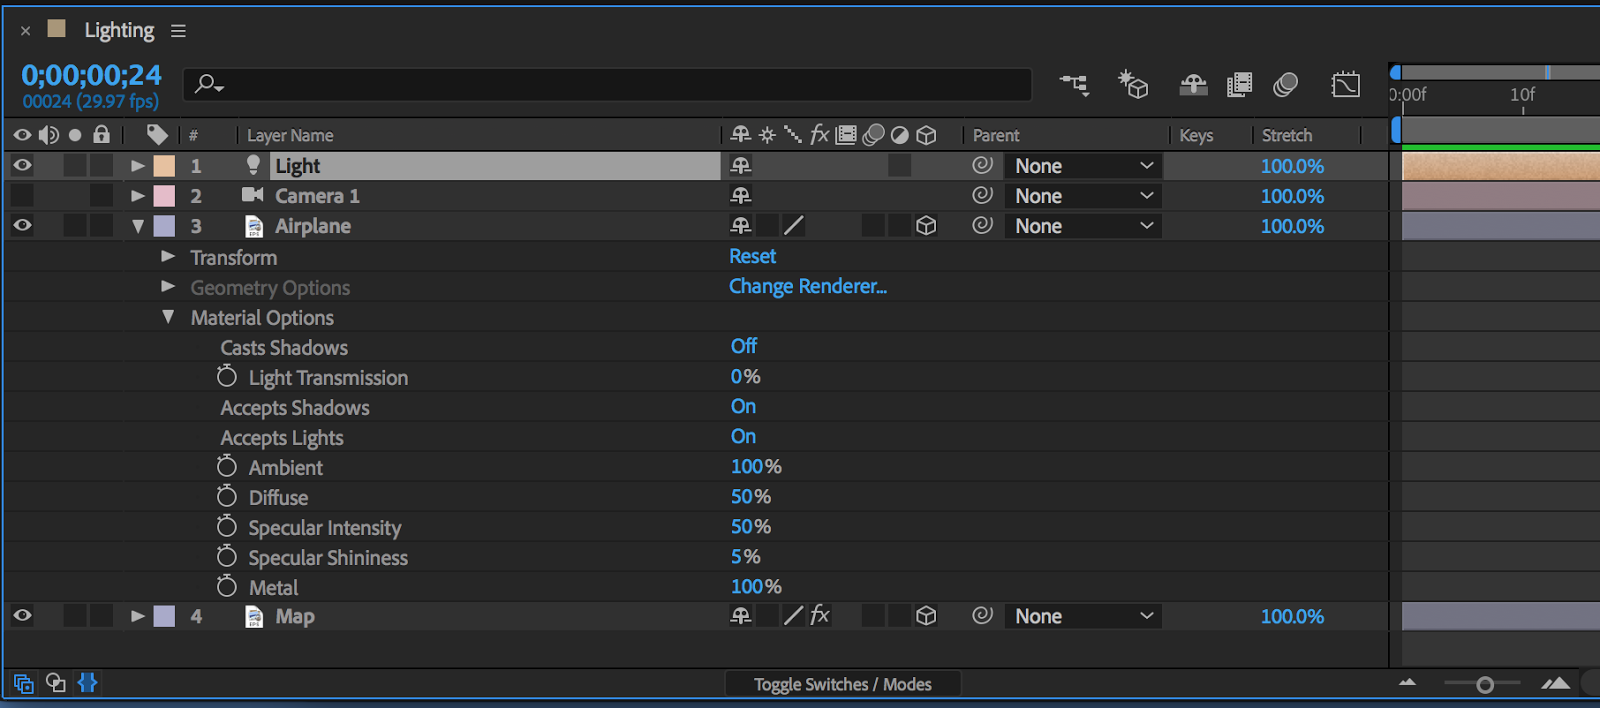1600x708 pixels.
Task: Collapse the Airplane layer triangle
Action: tap(138, 226)
